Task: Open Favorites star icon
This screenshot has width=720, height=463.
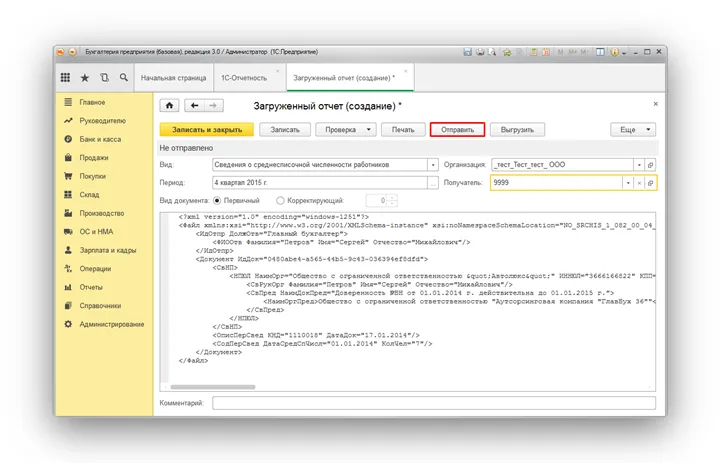Action: coord(84,77)
